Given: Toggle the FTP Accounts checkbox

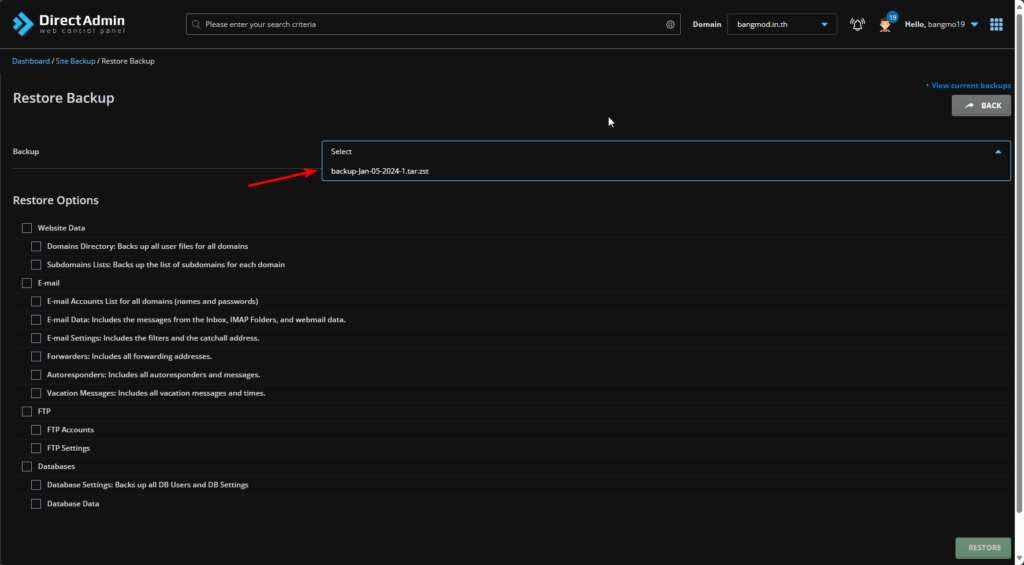Looking at the screenshot, I should [x=36, y=430].
